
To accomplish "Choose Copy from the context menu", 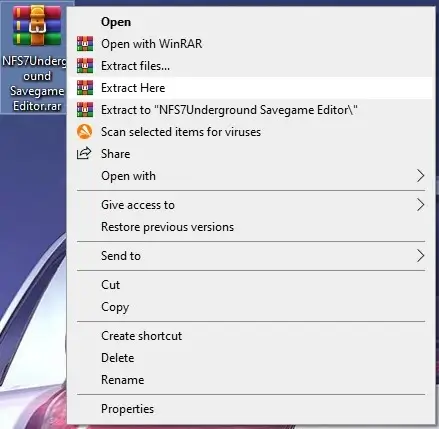I will tap(250, 307).
